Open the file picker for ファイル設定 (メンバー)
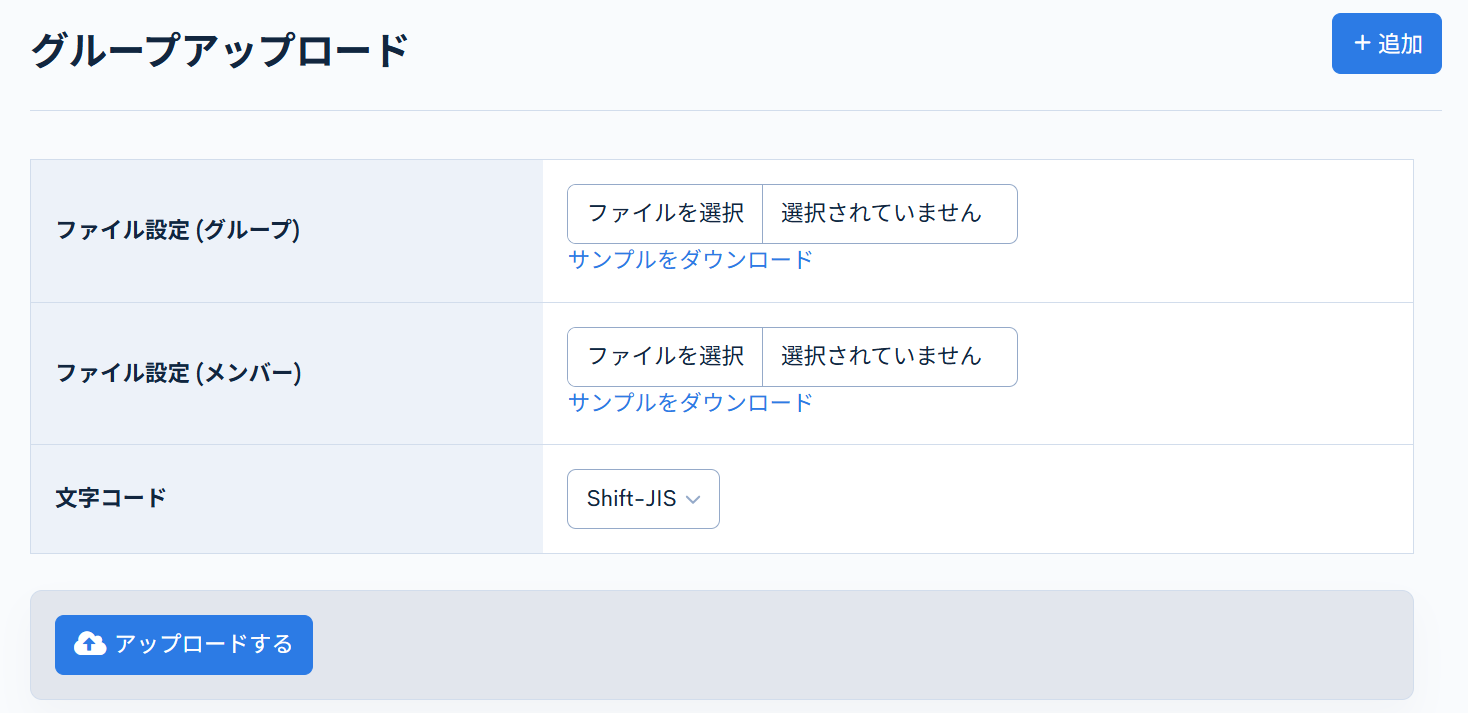Viewport: 1468px width, 713px height. tap(664, 357)
